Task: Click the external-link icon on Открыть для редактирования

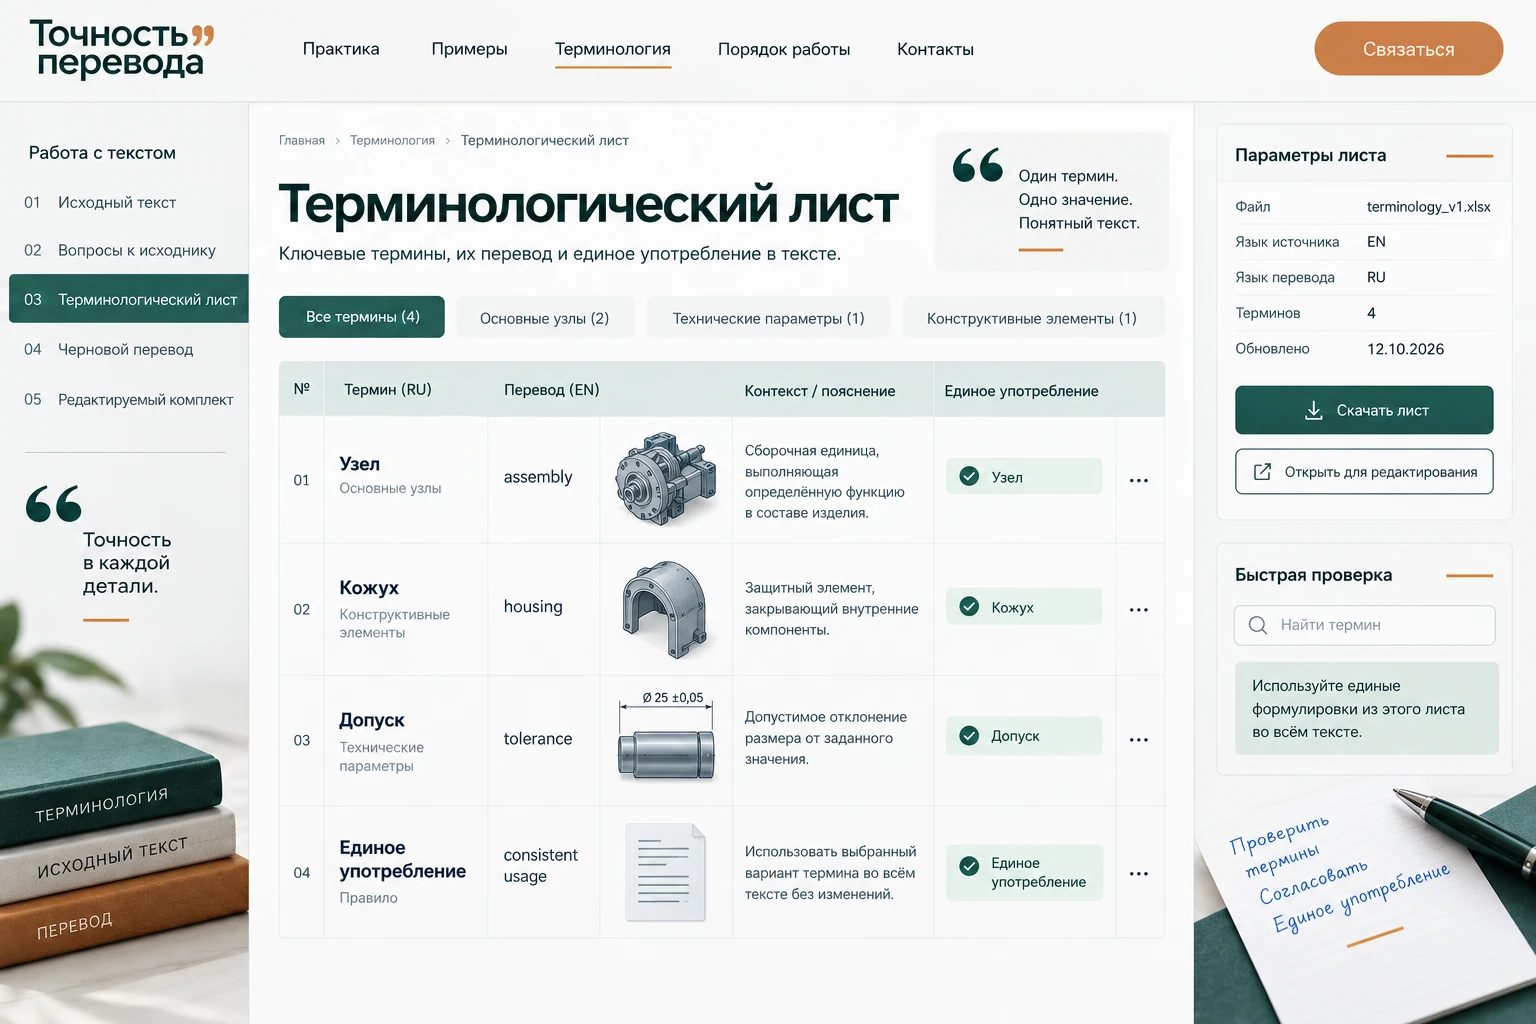Action: (1262, 472)
